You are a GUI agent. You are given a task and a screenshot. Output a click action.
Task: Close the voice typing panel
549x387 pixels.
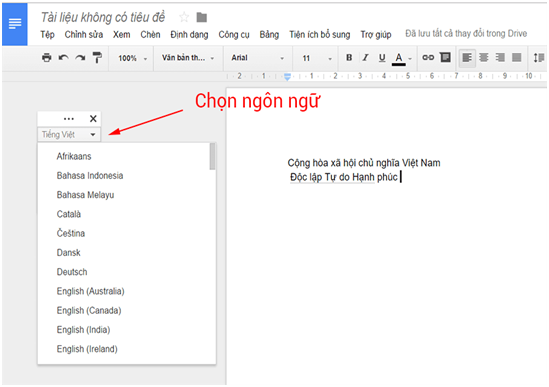tap(93, 119)
